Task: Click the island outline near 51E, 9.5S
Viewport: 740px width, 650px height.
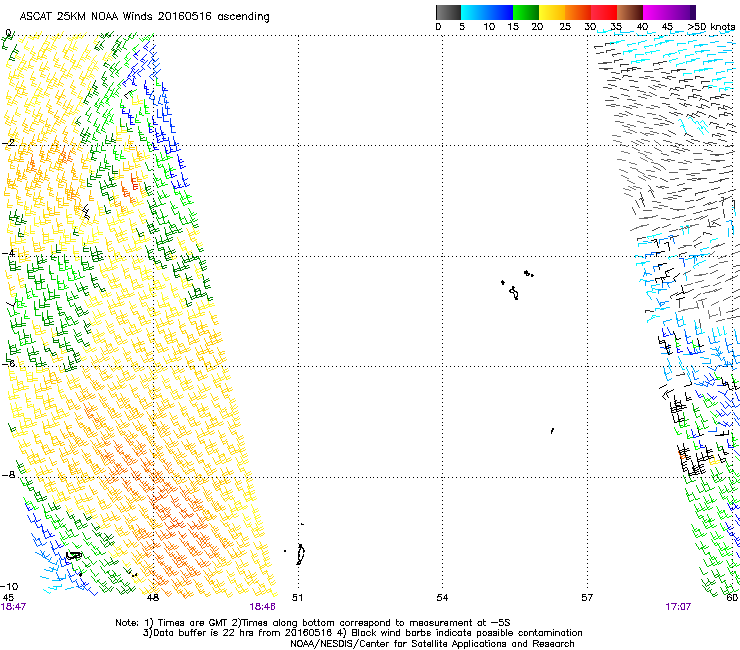Action: tap(301, 554)
